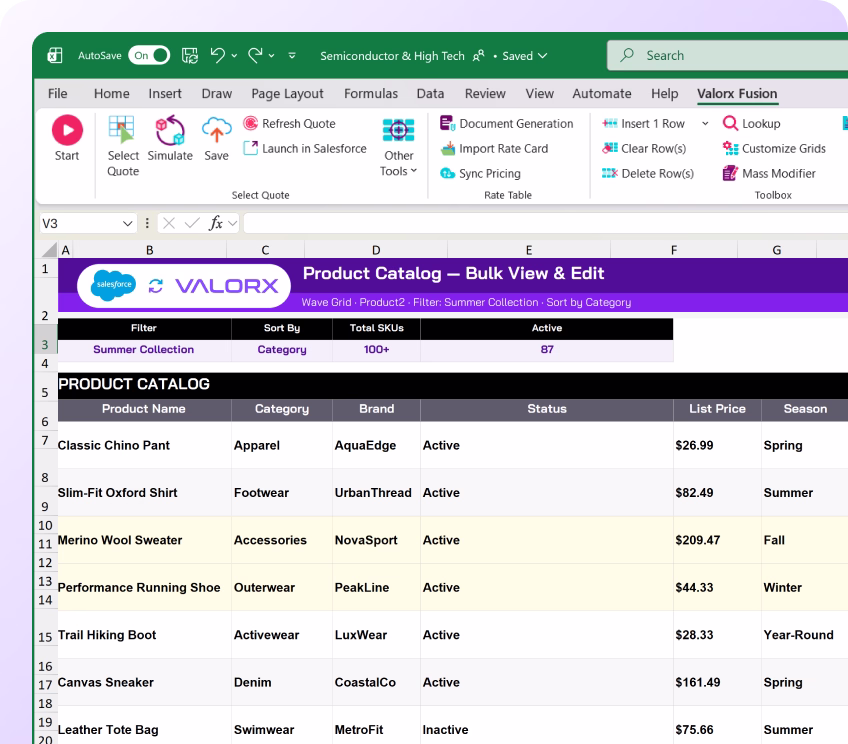Screen dimensions: 848x744
Task: Open the Saved status dropdown chevron
Action: 542,56
